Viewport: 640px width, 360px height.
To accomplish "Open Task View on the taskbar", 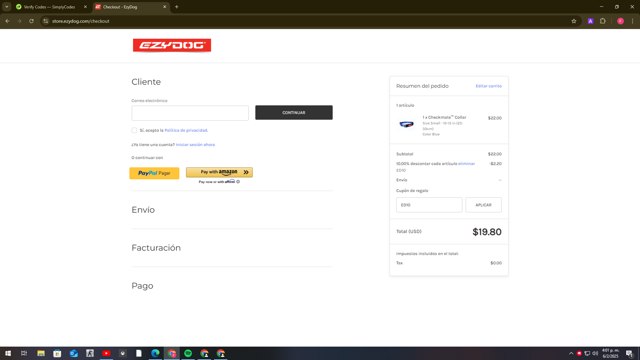I will point(24,353).
